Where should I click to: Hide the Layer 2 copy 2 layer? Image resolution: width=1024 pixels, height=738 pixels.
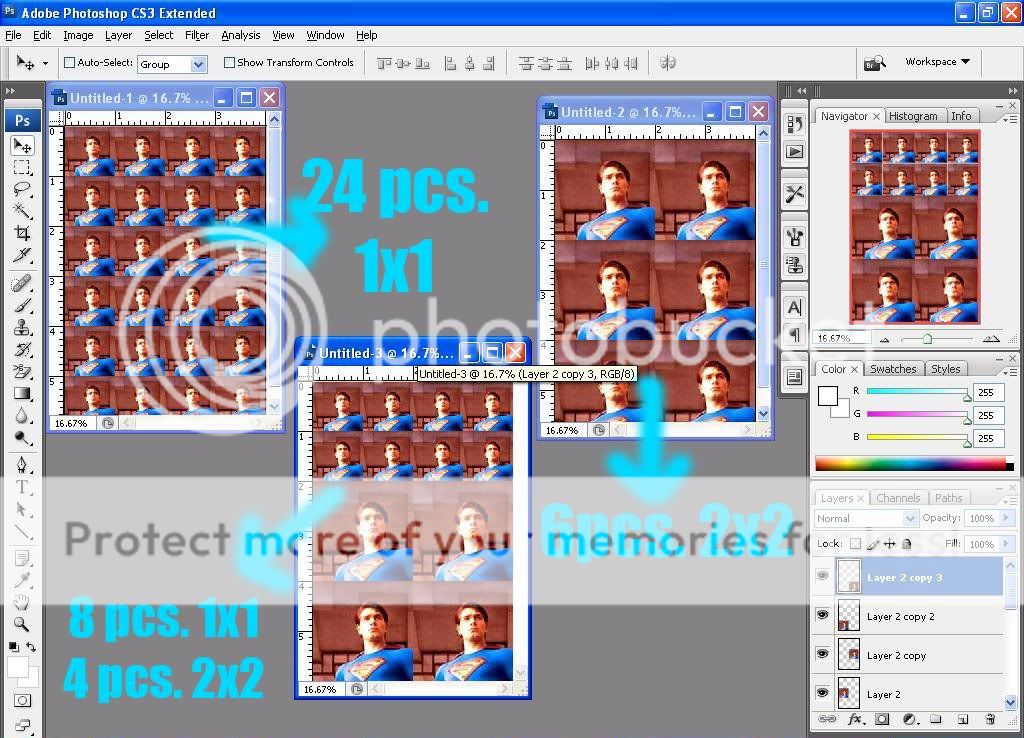pyautogui.click(x=823, y=616)
